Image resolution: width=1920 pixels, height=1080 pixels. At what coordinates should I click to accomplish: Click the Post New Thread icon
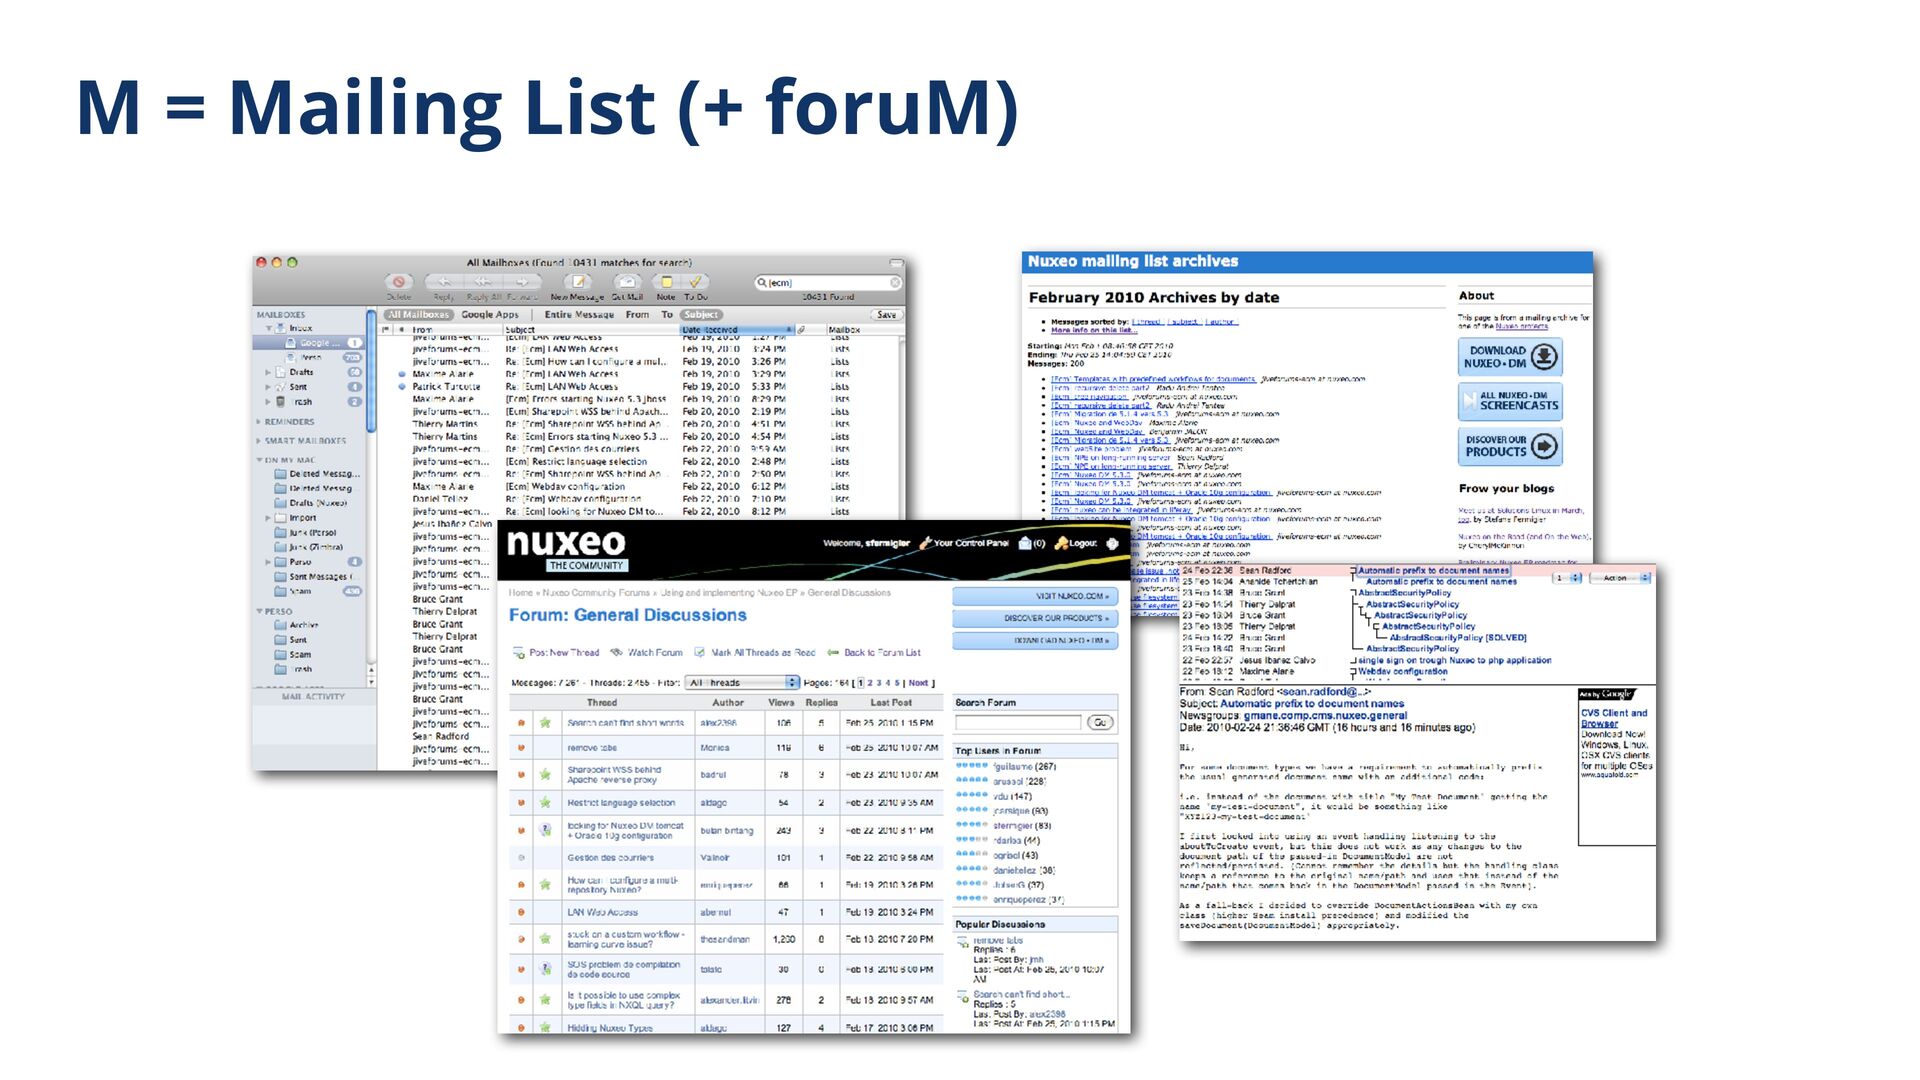tap(518, 653)
